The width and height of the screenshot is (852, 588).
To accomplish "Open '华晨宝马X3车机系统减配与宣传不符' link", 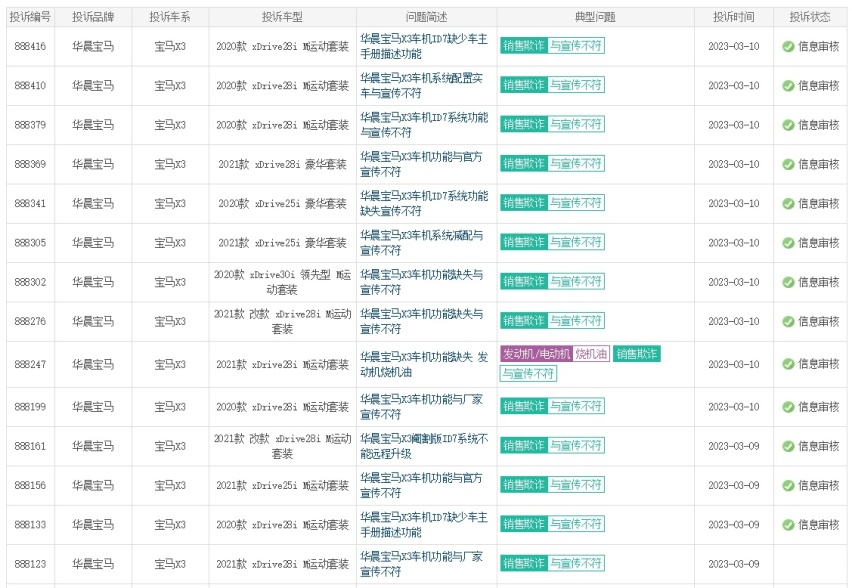I will click(421, 242).
